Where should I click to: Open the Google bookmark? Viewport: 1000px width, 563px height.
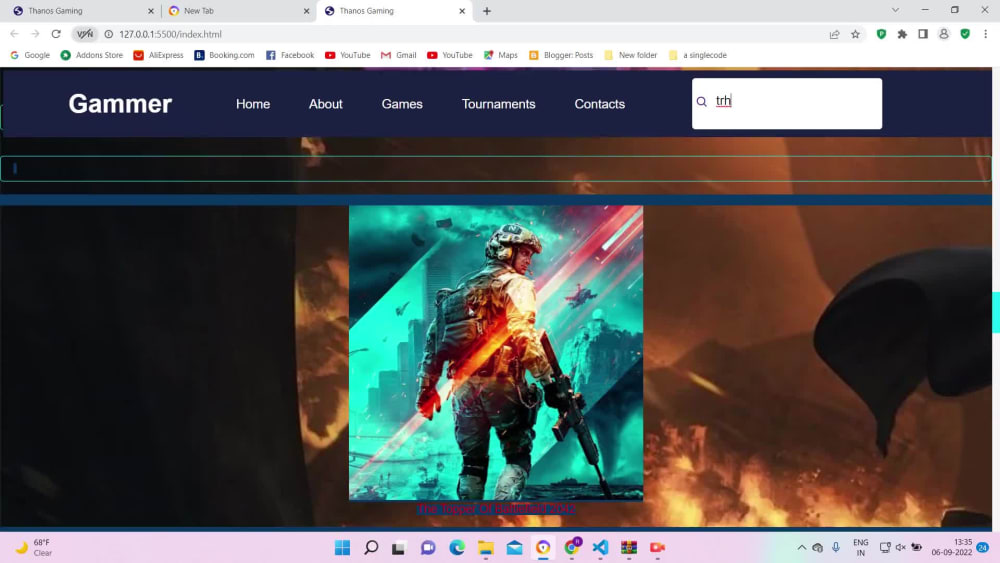pyautogui.click(x=30, y=55)
